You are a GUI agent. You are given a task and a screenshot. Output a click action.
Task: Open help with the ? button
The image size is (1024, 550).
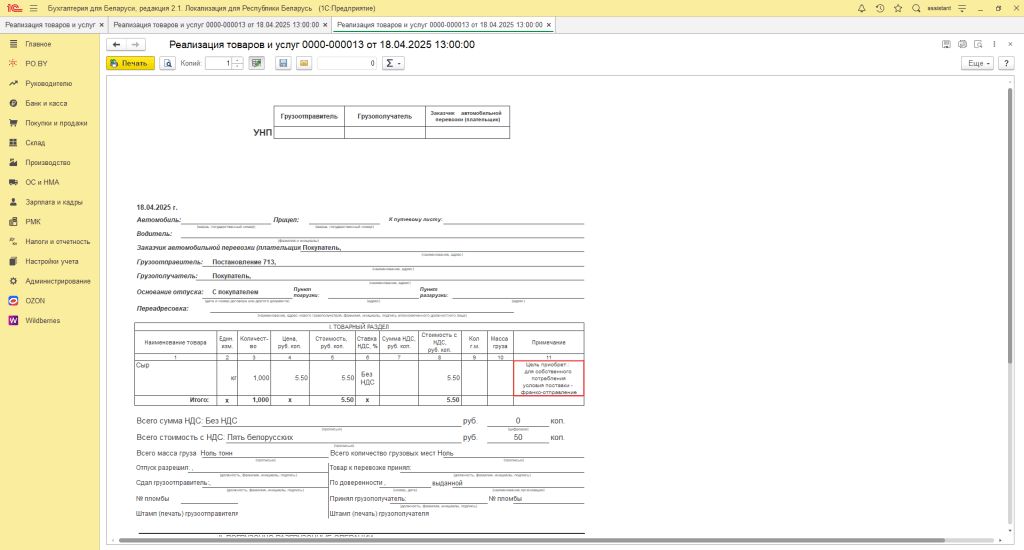(x=1006, y=63)
